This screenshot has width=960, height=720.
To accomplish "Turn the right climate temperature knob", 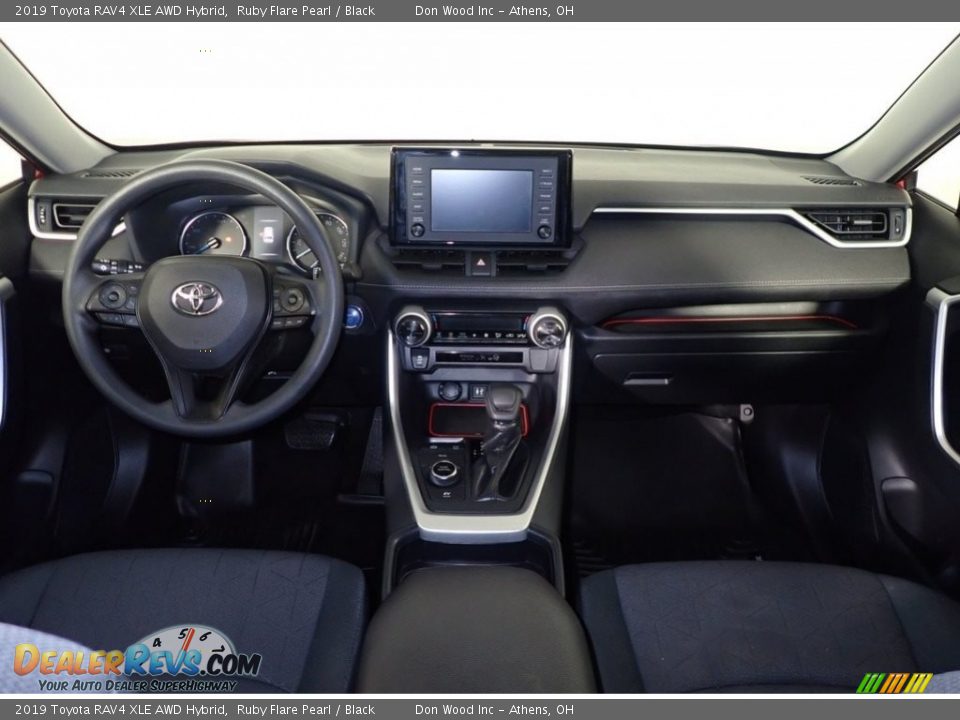I will click(547, 329).
